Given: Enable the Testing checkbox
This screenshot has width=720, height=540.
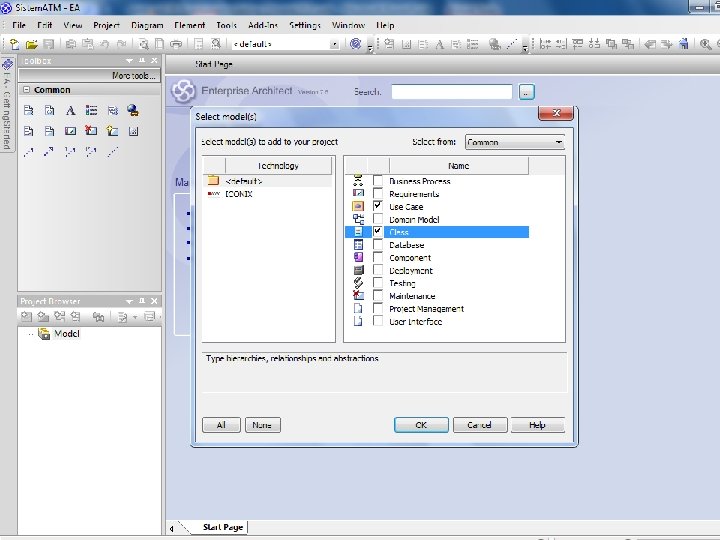Looking at the screenshot, I should click(x=377, y=282).
